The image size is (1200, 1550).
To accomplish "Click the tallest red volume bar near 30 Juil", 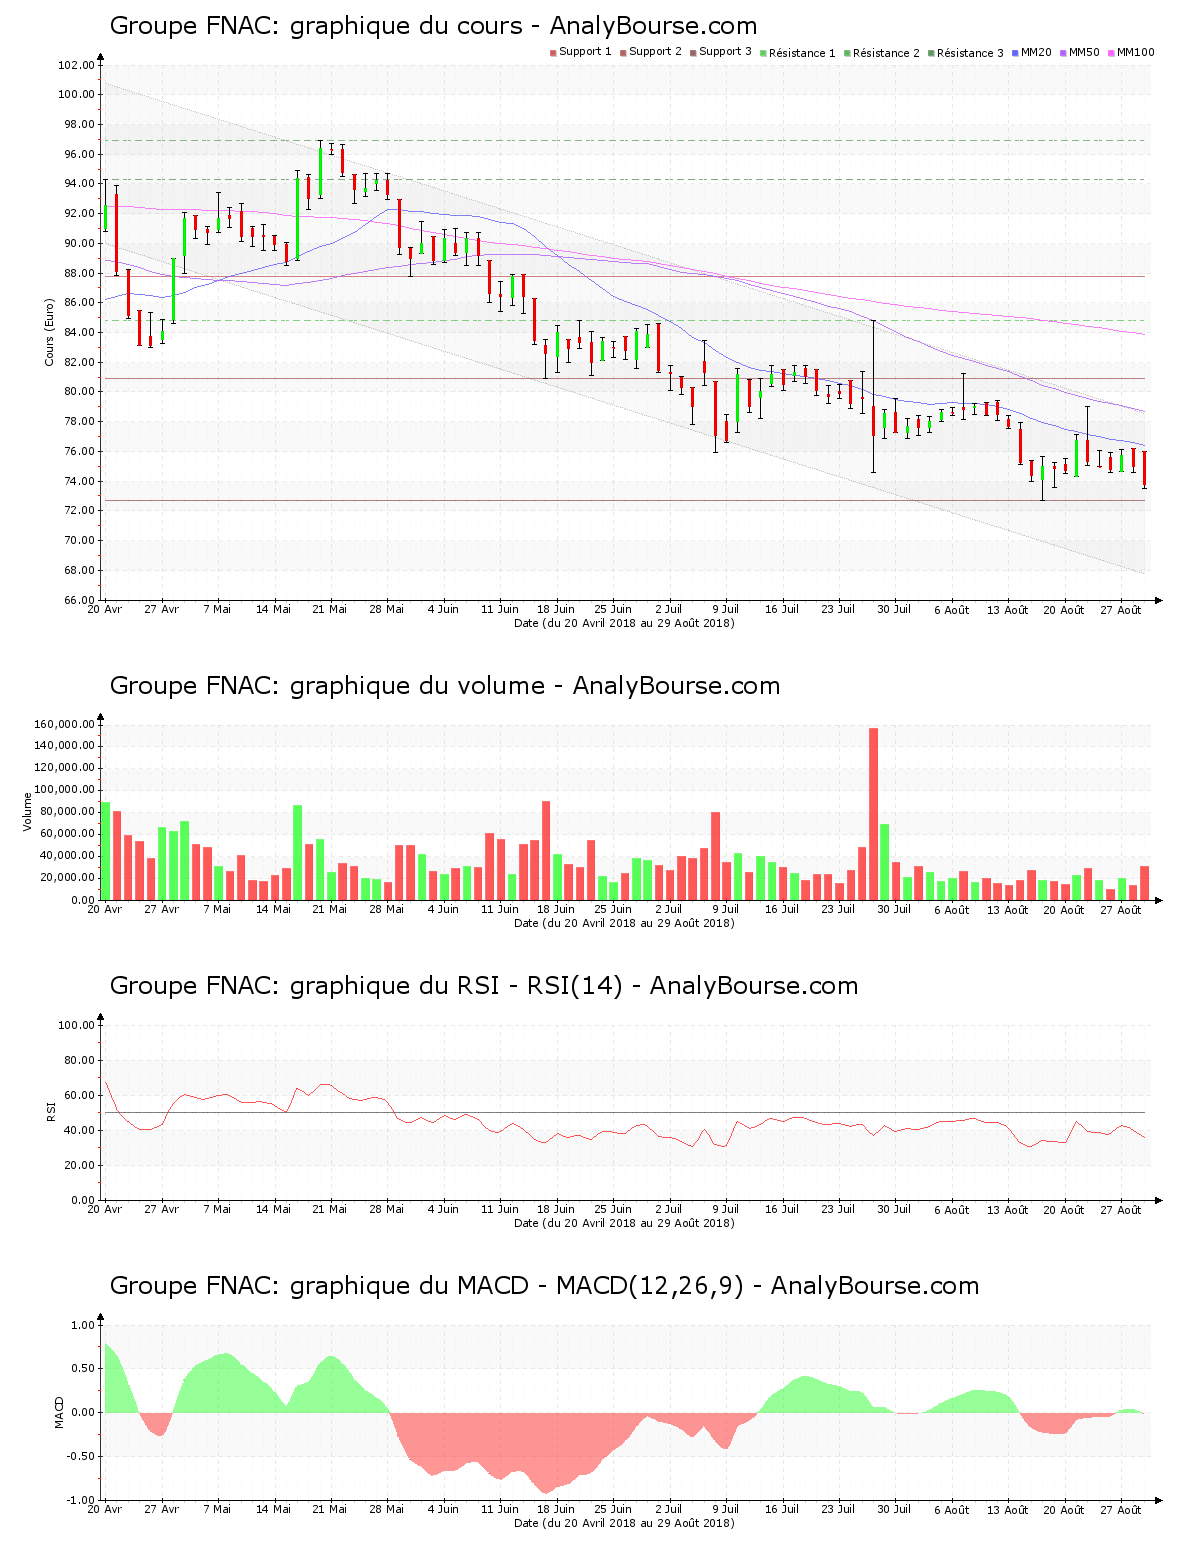I will (x=873, y=814).
